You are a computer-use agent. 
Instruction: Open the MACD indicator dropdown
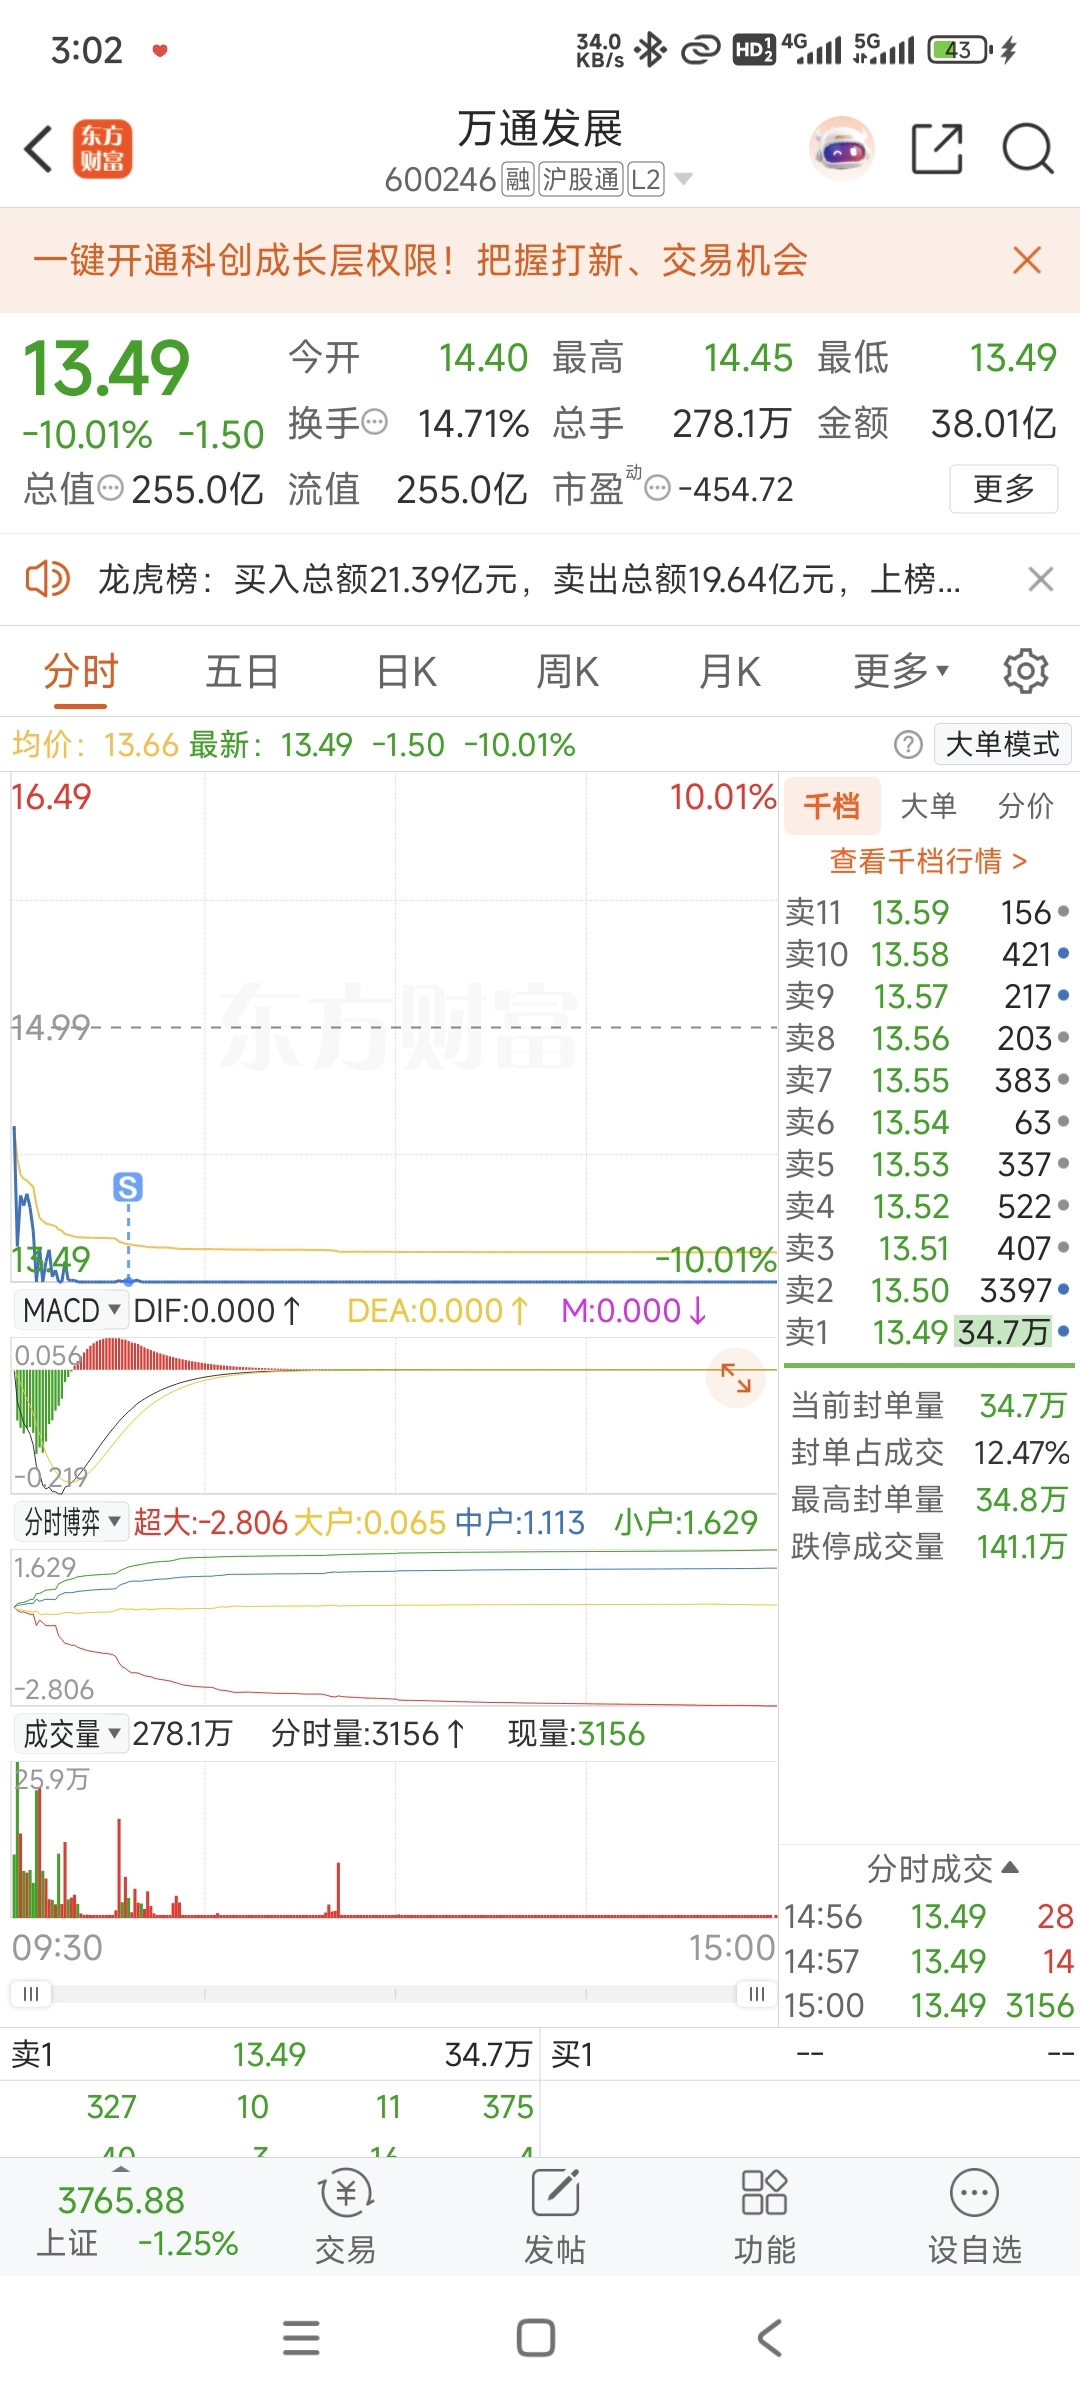pos(70,1310)
